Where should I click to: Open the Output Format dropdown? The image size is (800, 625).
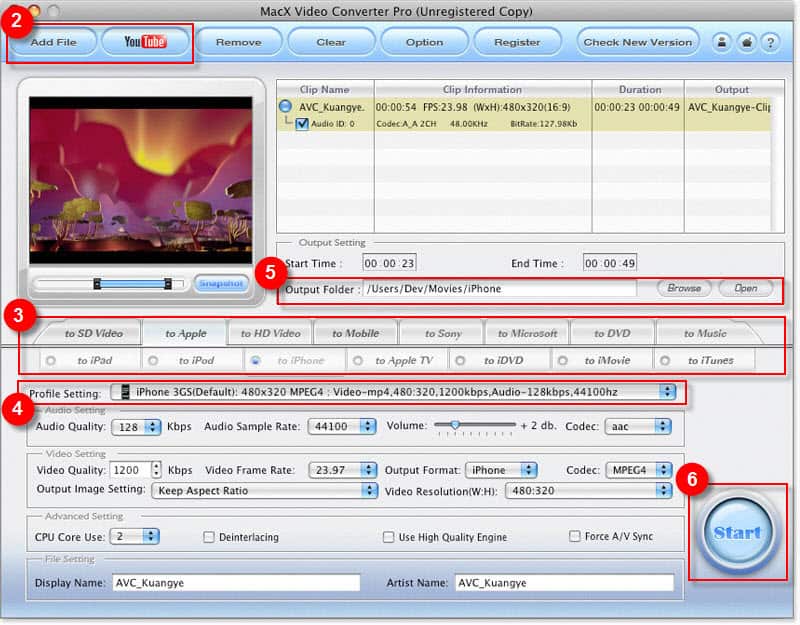tap(502, 470)
